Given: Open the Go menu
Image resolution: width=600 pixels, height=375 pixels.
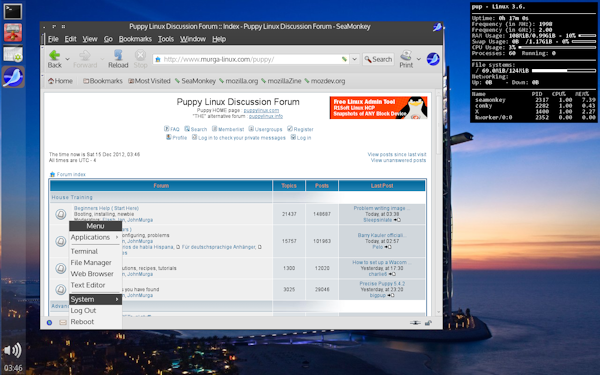Looking at the screenshot, I should pyautogui.click(x=108, y=39).
